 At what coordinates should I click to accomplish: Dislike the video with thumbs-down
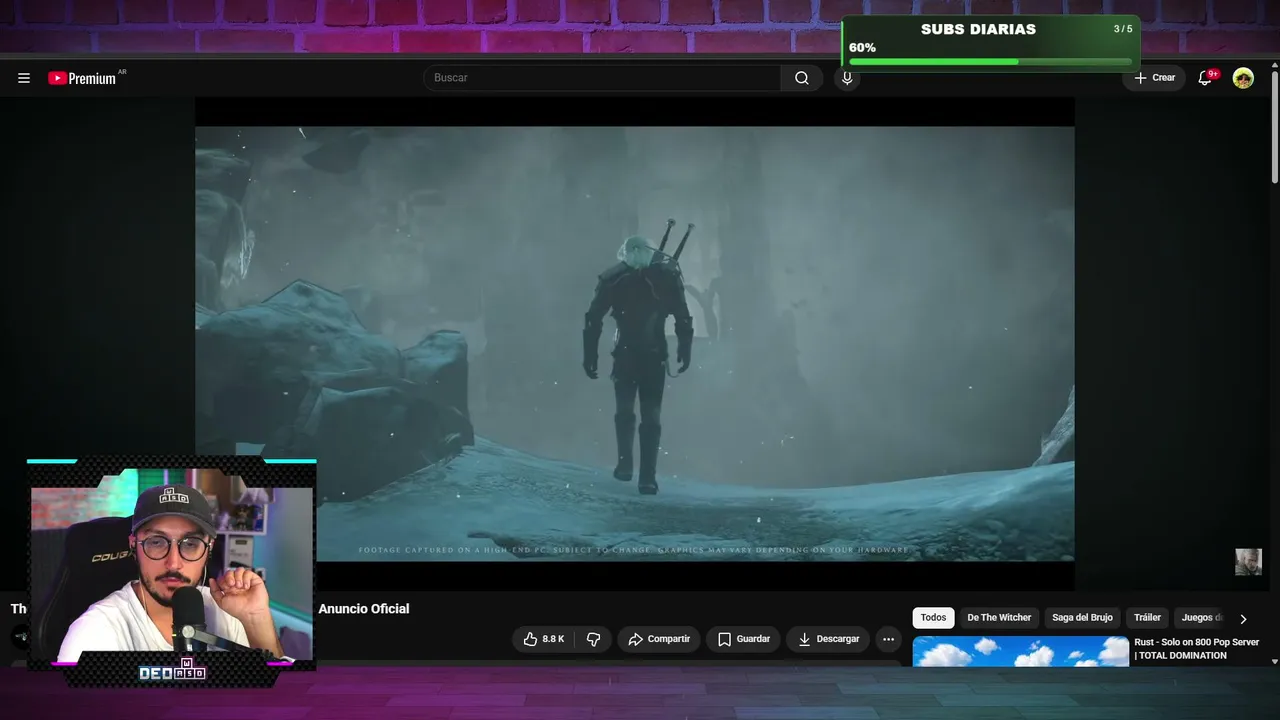tap(593, 639)
